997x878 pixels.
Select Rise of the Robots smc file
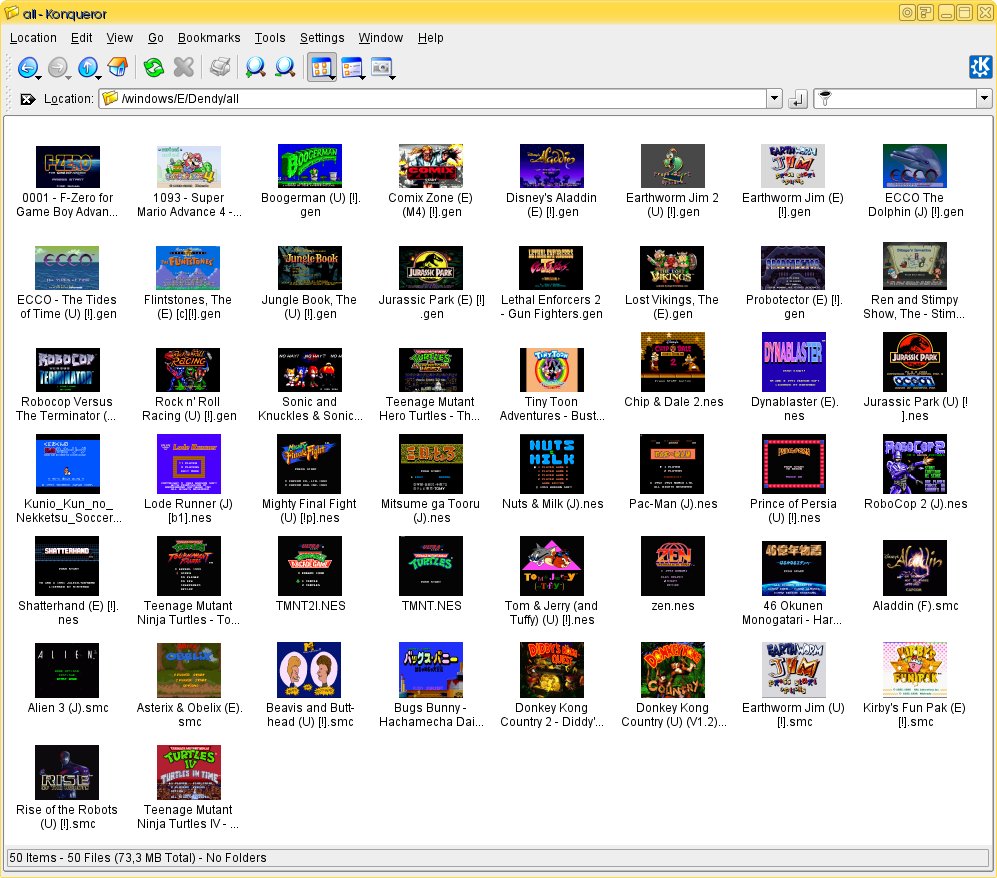67,788
